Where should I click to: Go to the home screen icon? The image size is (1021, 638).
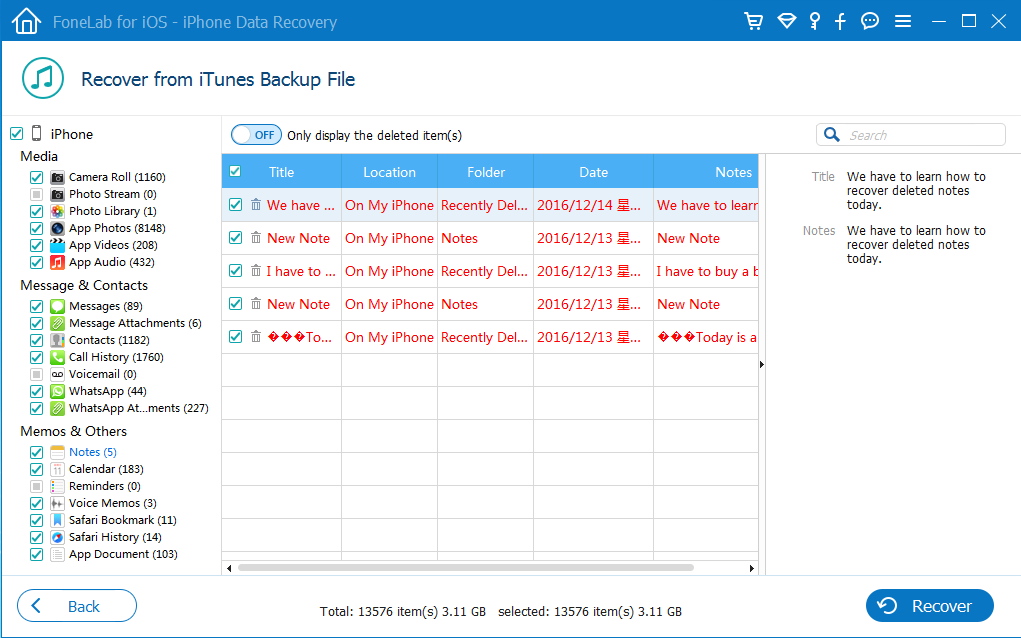(x=26, y=21)
